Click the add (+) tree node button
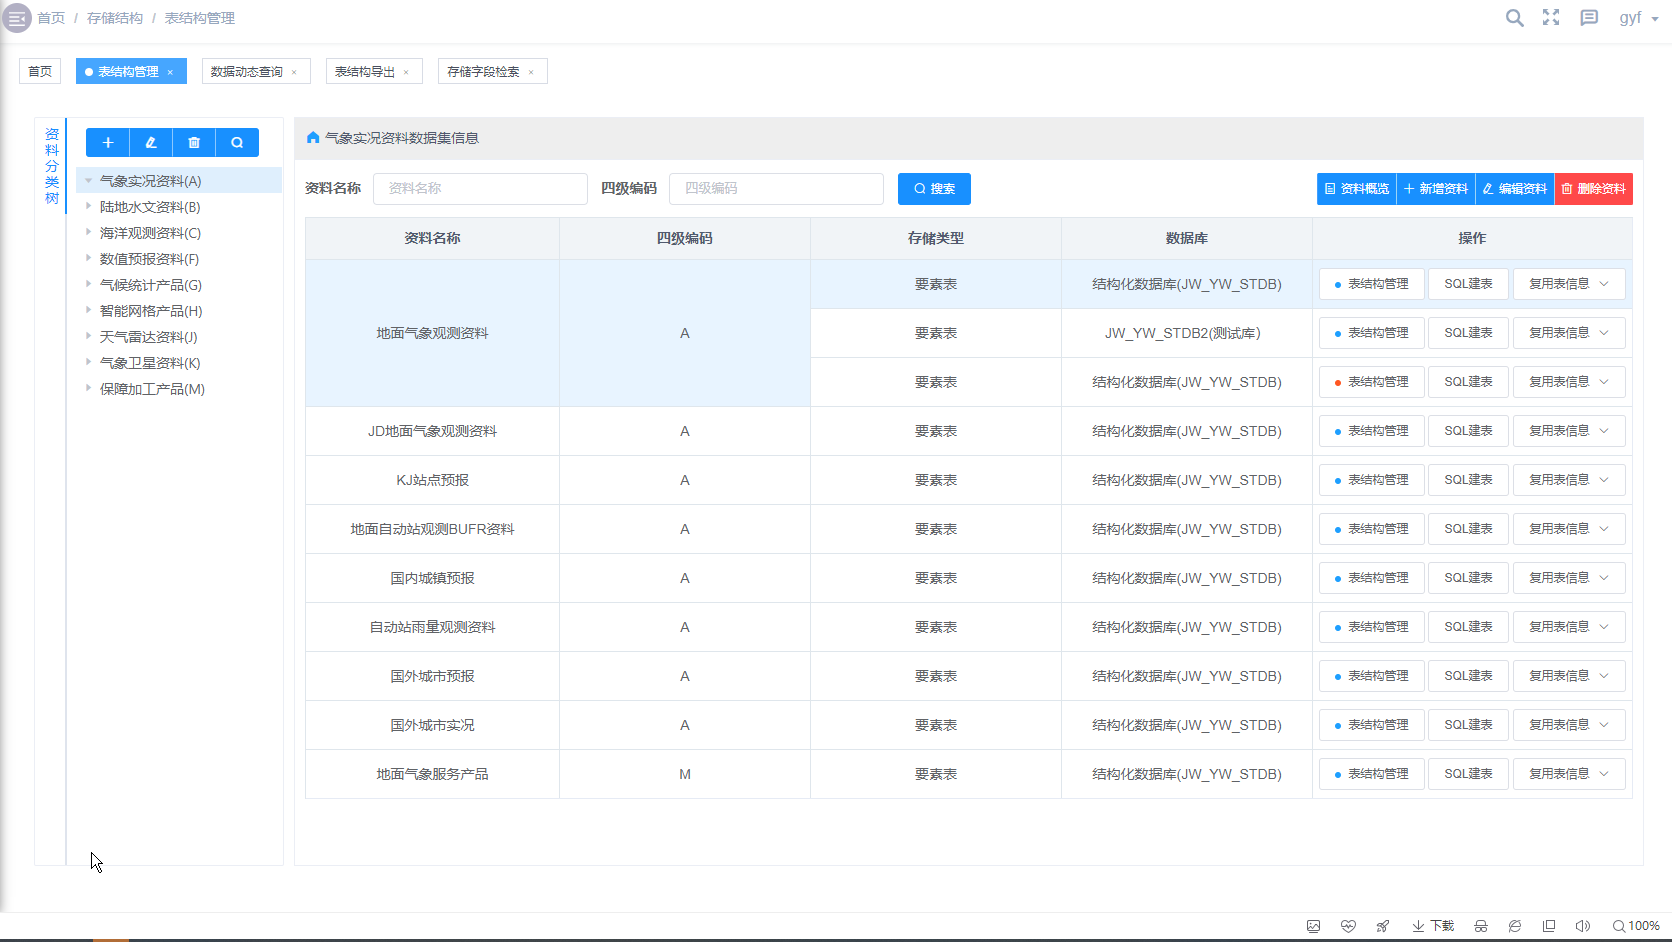 tap(108, 143)
